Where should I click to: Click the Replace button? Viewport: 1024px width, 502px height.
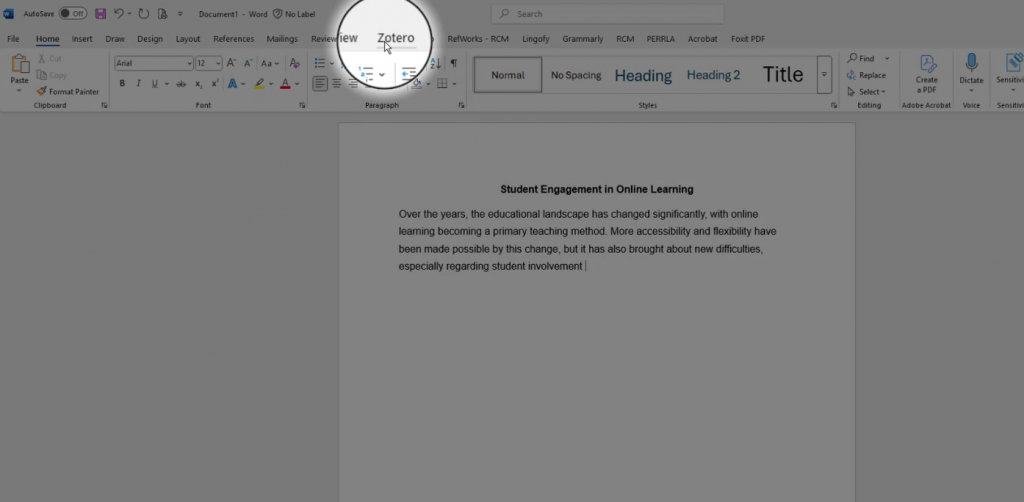(866, 75)
